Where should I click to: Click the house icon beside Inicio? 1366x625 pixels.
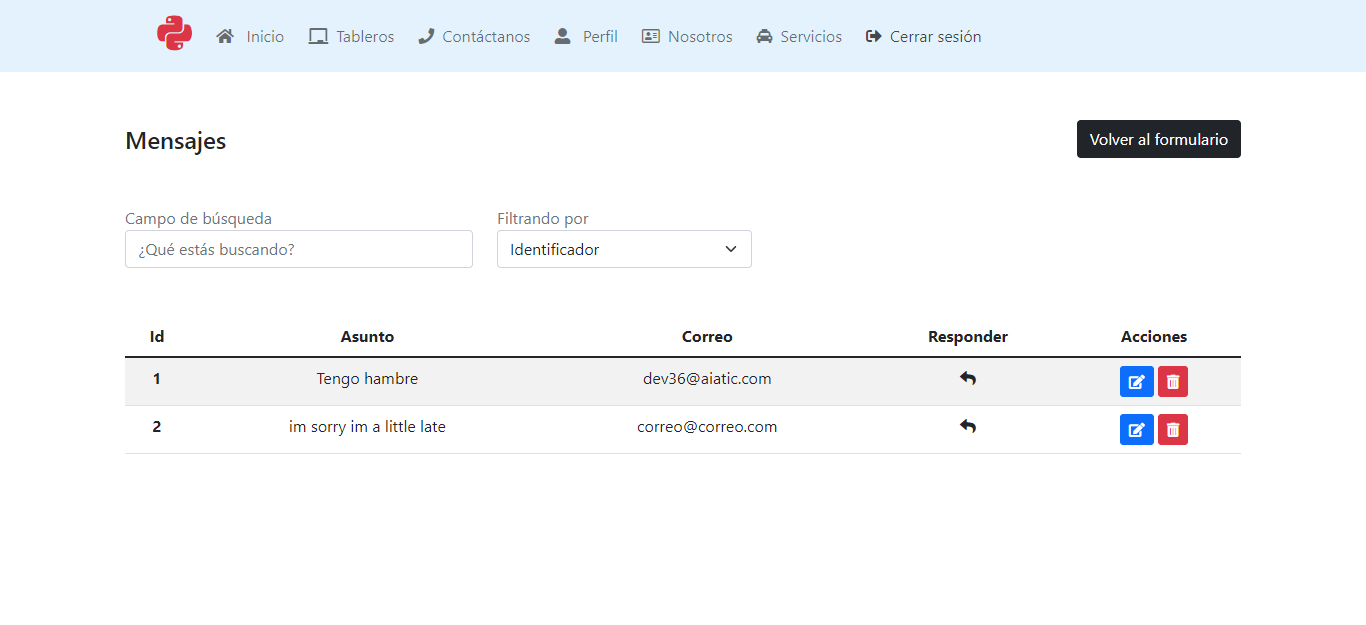(x=225, y=36)
